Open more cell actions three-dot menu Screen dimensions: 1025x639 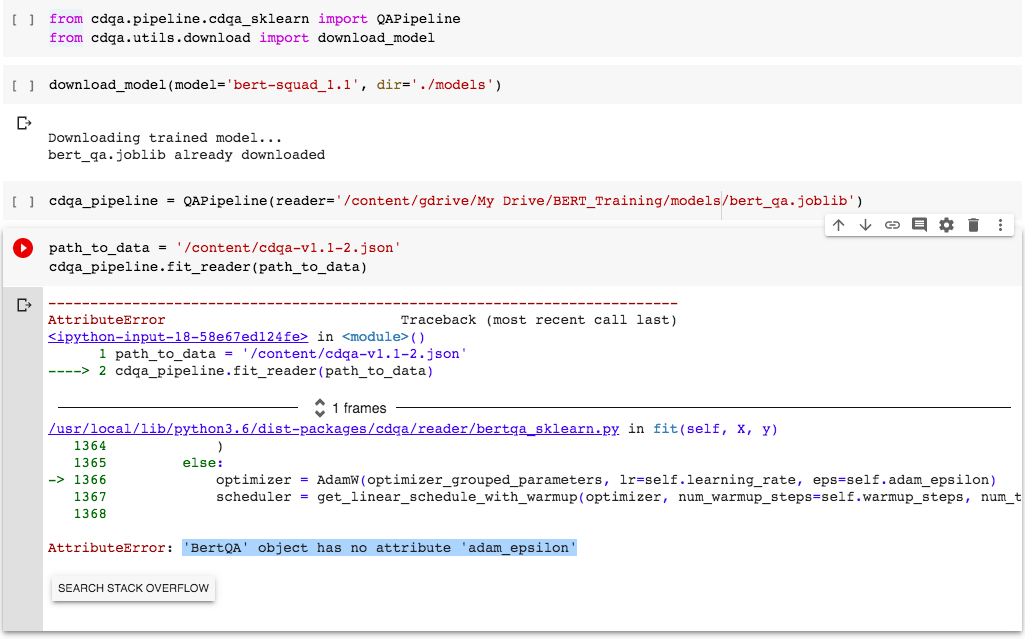click(1000, 225)
